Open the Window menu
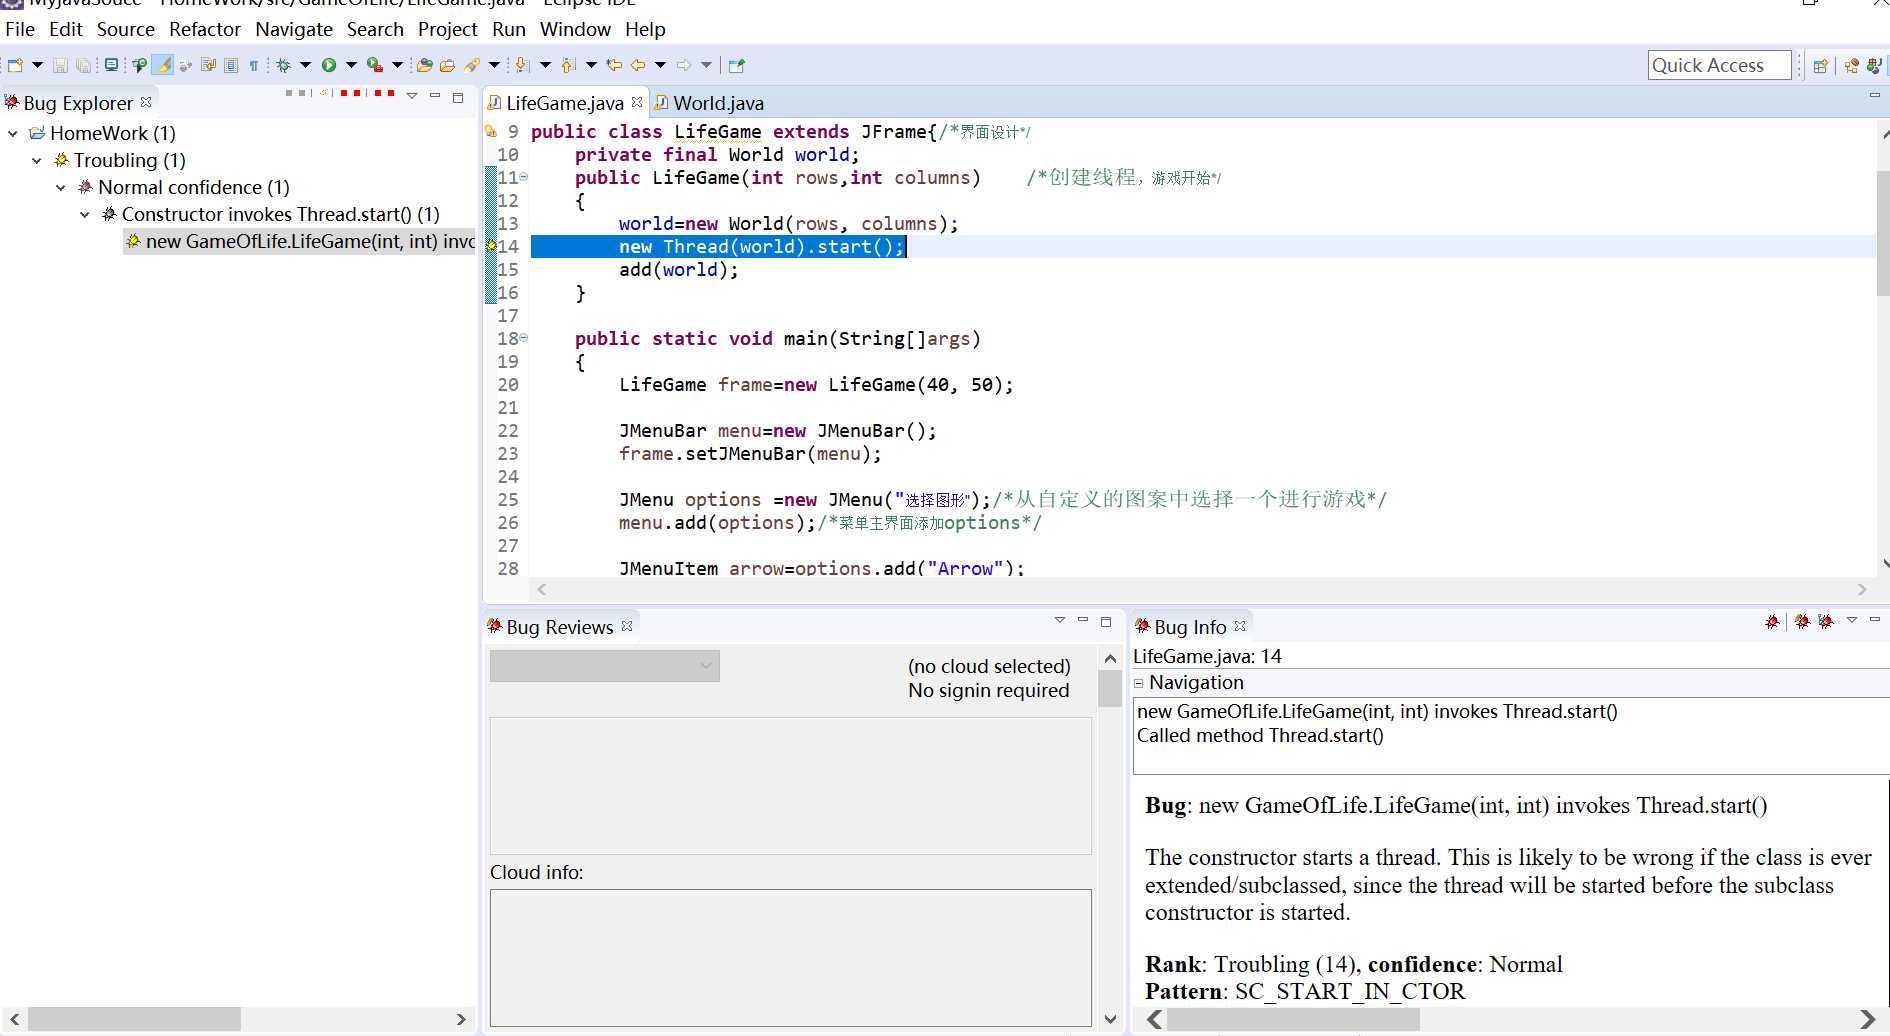 click(575, 29)
